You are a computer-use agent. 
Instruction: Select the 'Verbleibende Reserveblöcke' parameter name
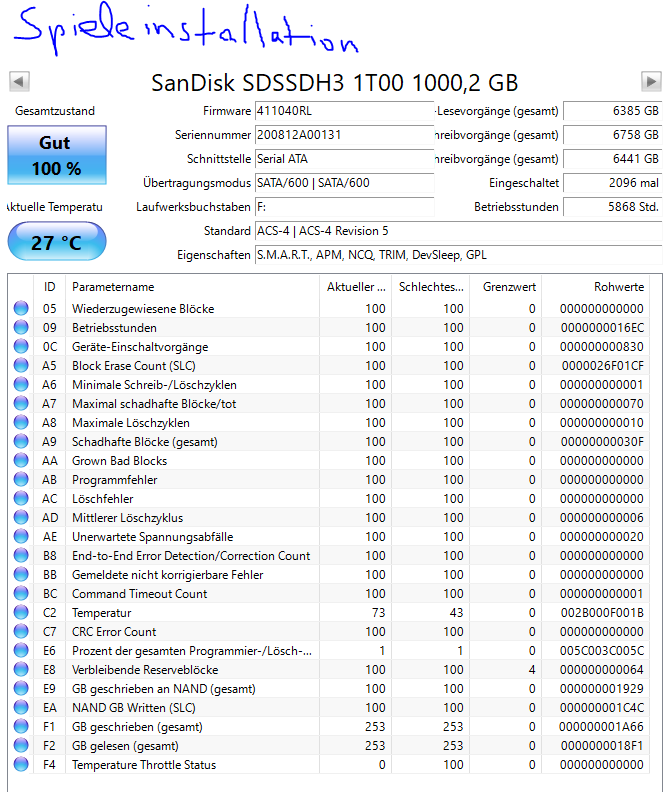pyautogui.click(x=145, y=670)
